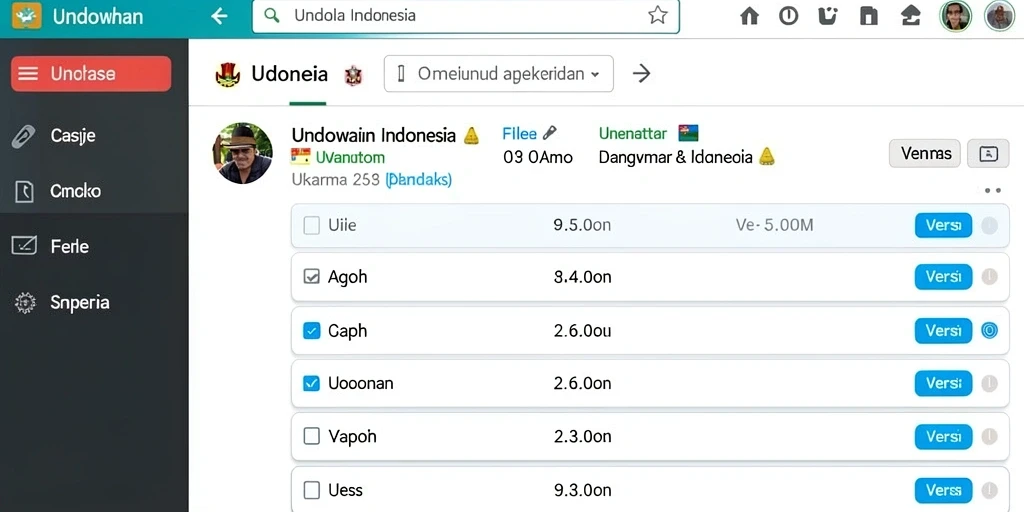Open the rightmost profile avatar
The image size is (1024, 512).
pos(999,16)
